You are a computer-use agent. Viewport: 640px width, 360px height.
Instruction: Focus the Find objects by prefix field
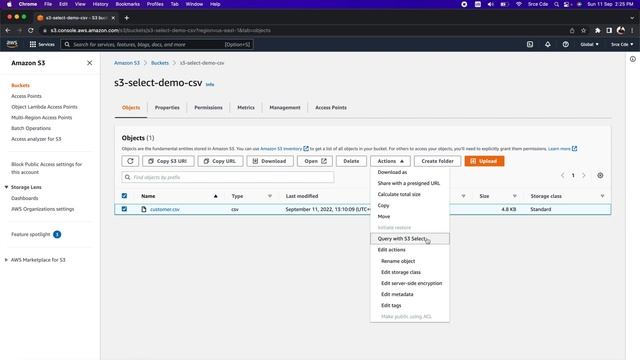pos(228,177)
